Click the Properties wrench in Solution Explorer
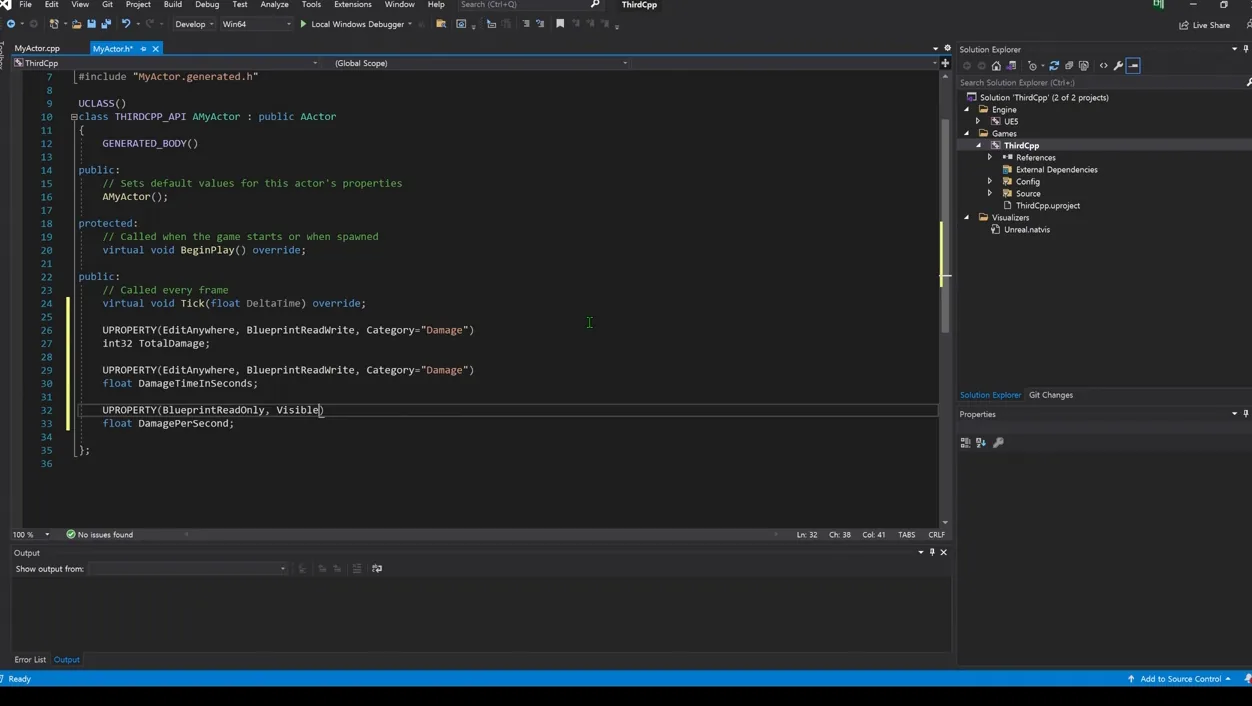This screenshot has width=1252, height=706. (x=1118, y=66)
